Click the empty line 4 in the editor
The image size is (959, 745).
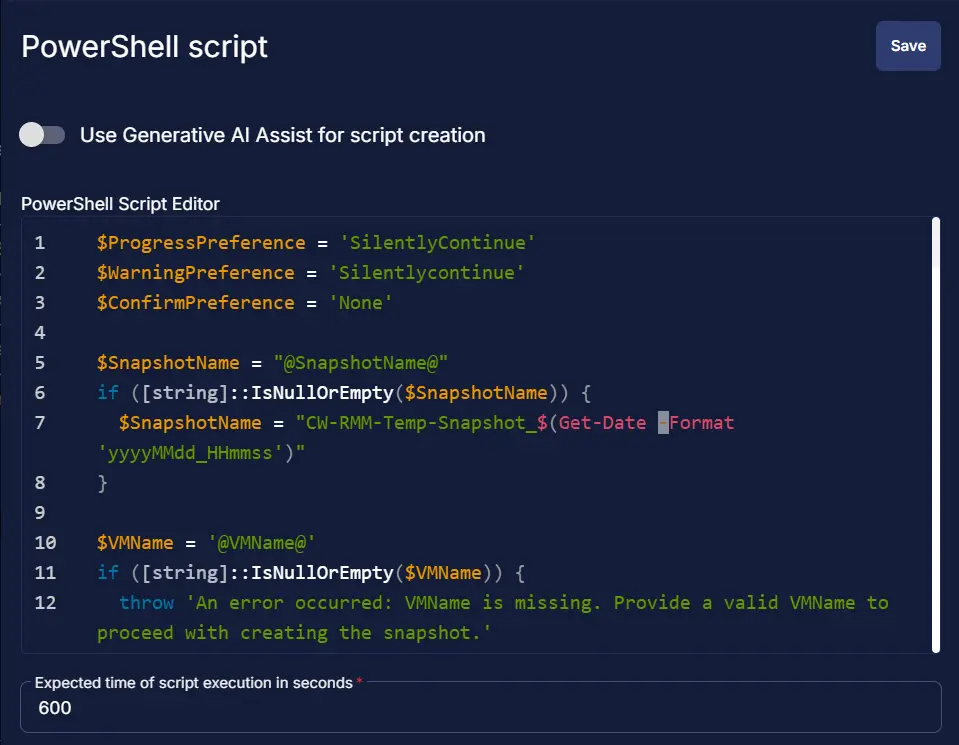click(x=400, y=333)
